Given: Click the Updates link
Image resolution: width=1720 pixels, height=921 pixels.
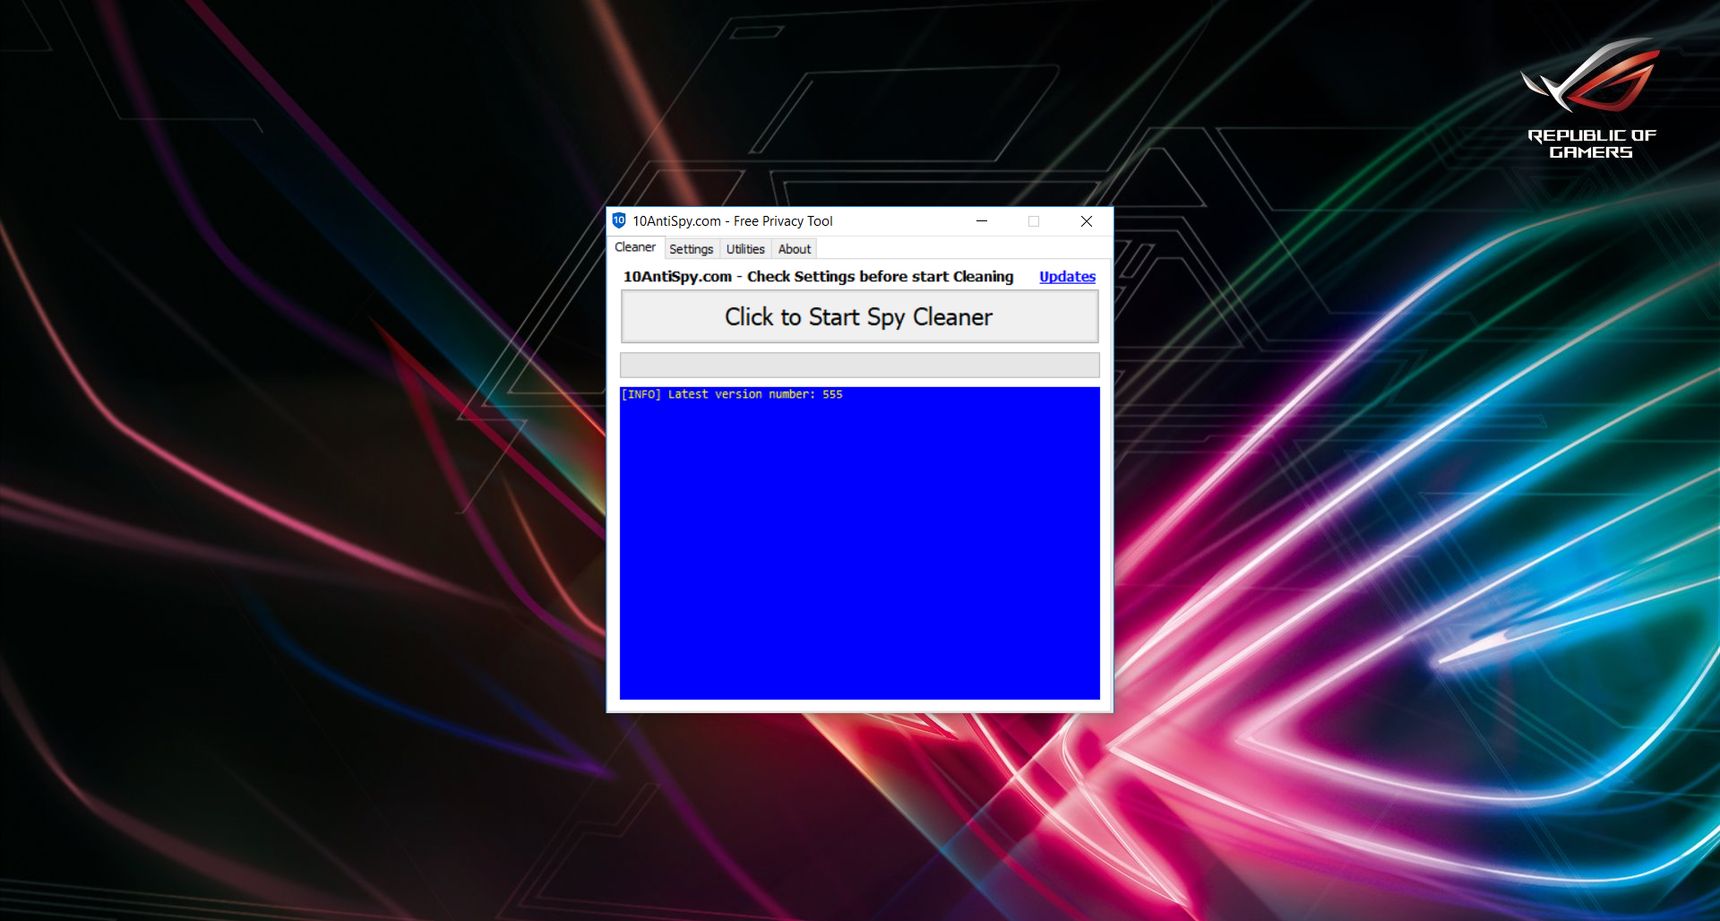Looking at the screenshot, I should (1067, 276).
